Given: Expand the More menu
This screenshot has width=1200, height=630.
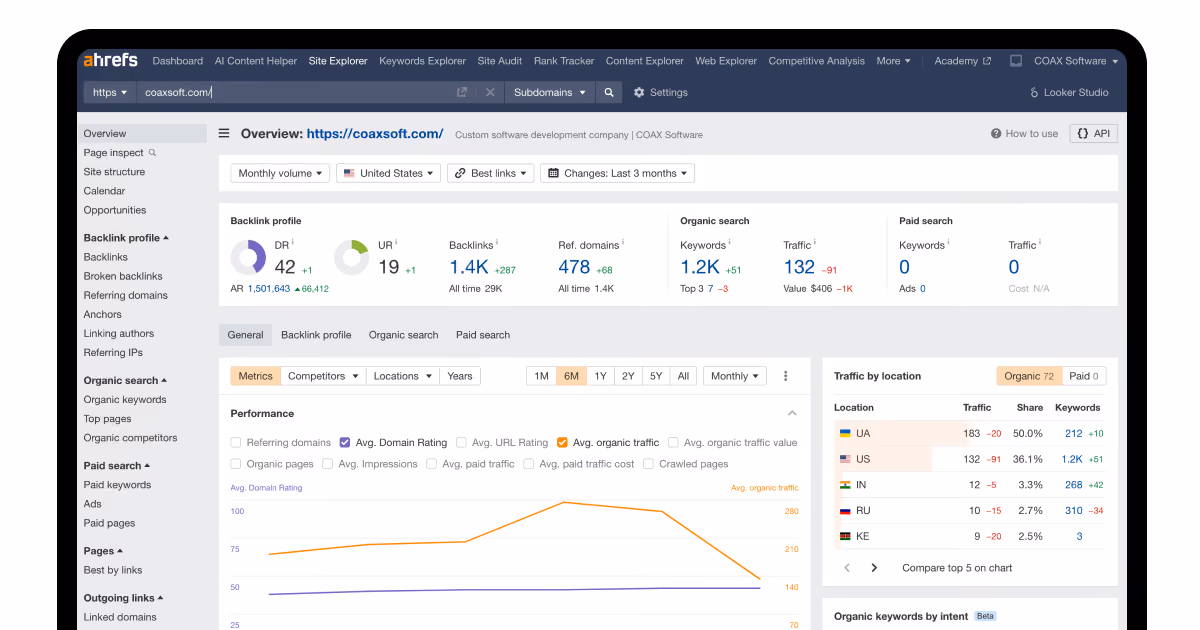Looking at the screenshot, I should [x=894, y=61].
